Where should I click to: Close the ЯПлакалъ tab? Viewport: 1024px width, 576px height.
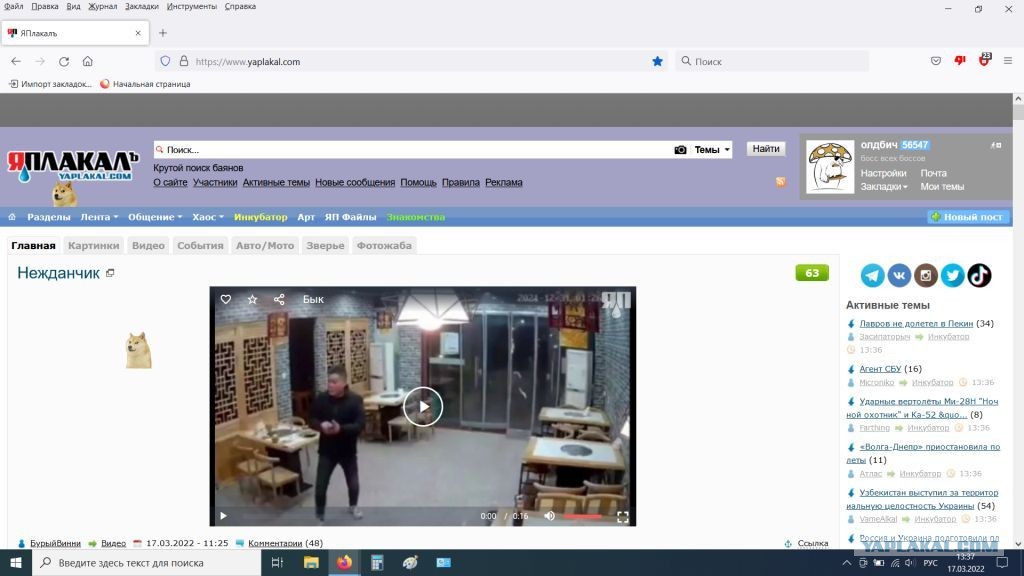[138, 33]
